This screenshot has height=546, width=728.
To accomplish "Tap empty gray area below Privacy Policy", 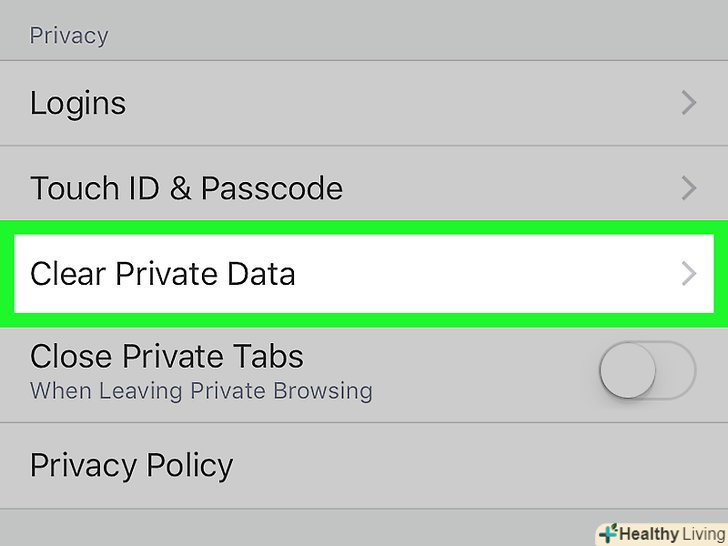I will coord(300,525).
